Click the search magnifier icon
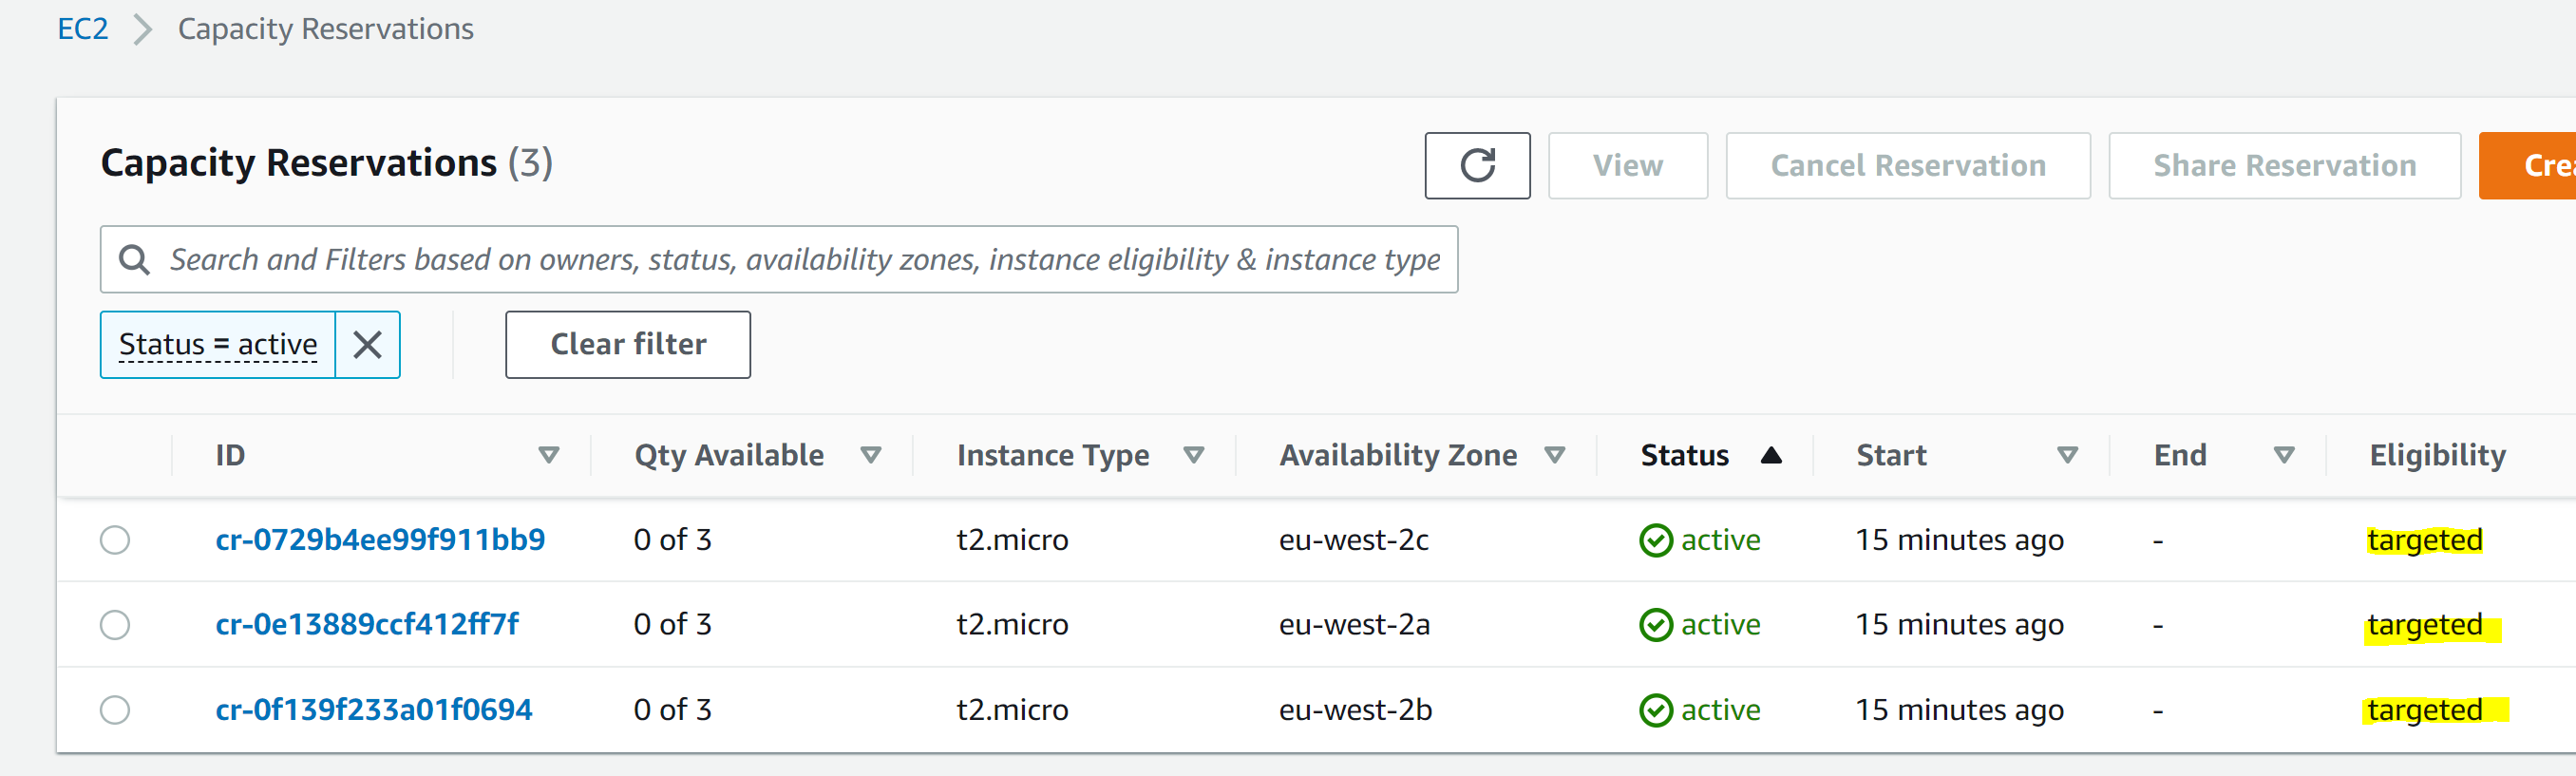Image resolution: width=2576 pixels, height=776 pixels. coord(134,260)
